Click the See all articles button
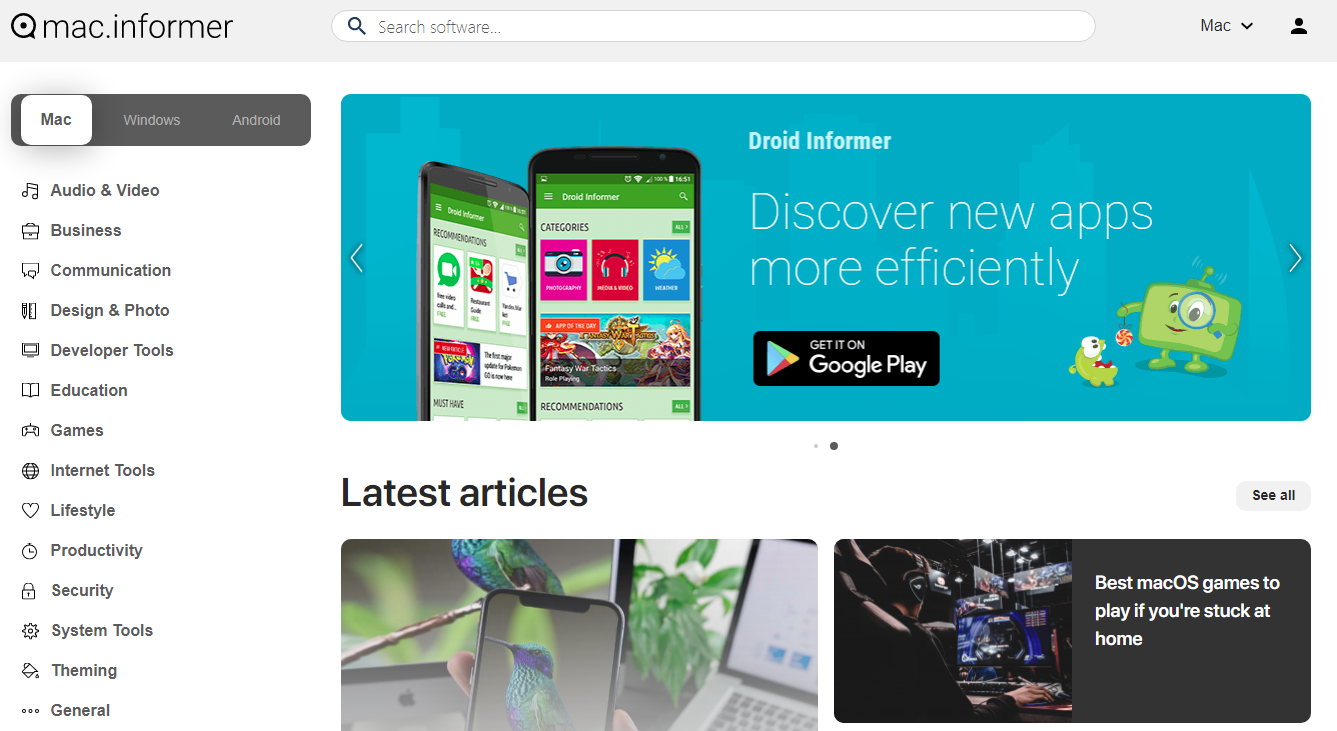Viewport: 1337px width, 731px height. [x=1273, y=495]
